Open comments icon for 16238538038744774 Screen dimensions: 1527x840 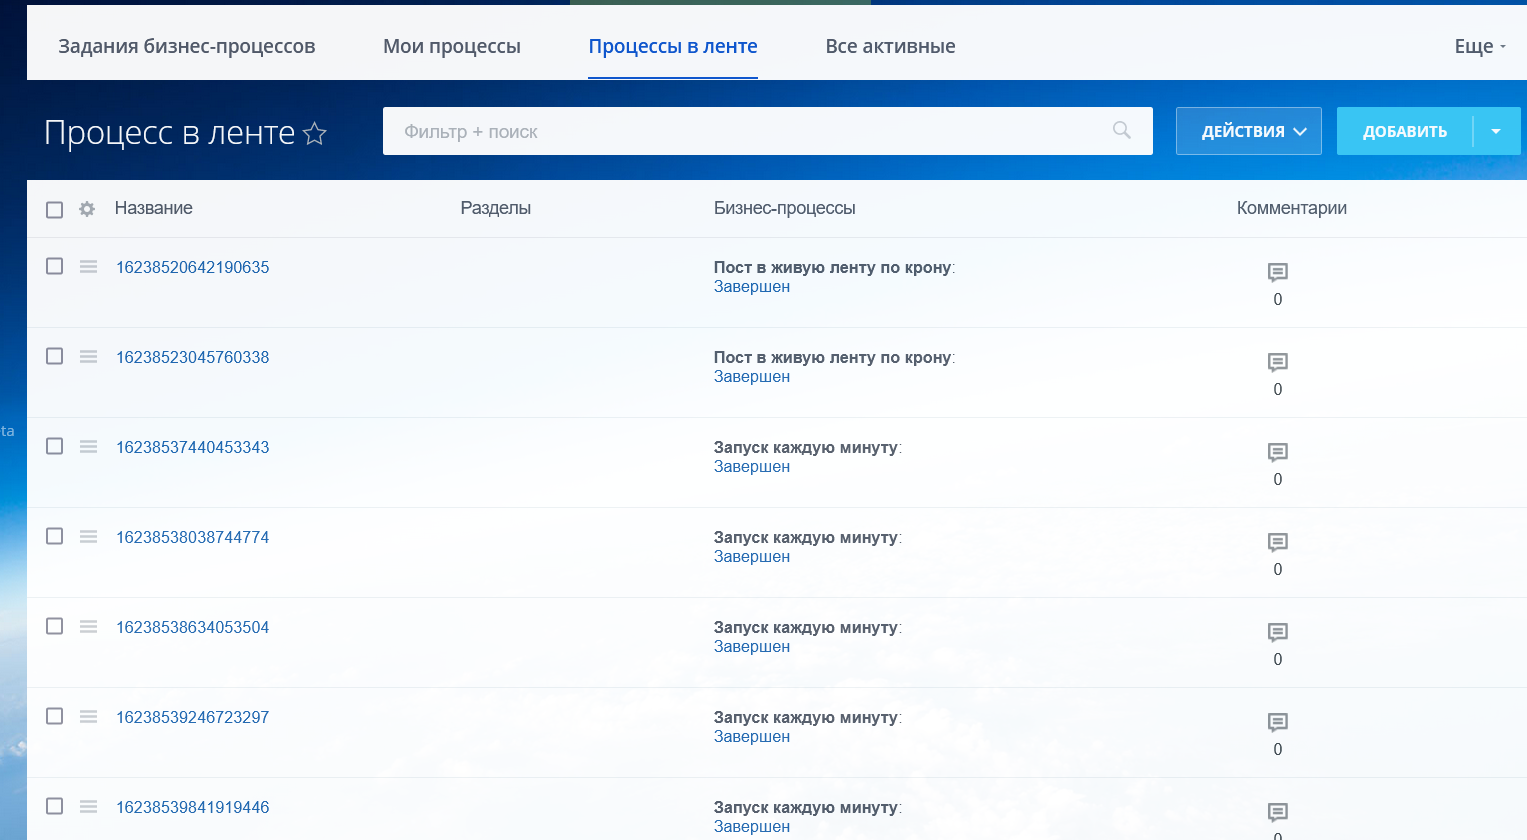(x=1278, y=542)
